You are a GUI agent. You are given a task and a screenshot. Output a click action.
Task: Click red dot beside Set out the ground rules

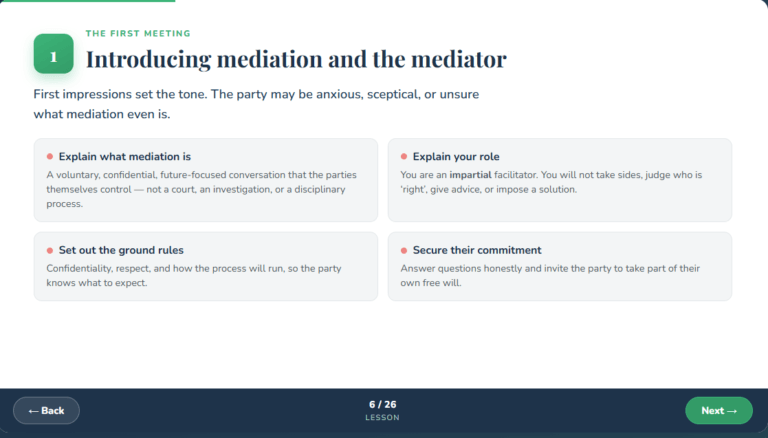click(x=49, y=250)
